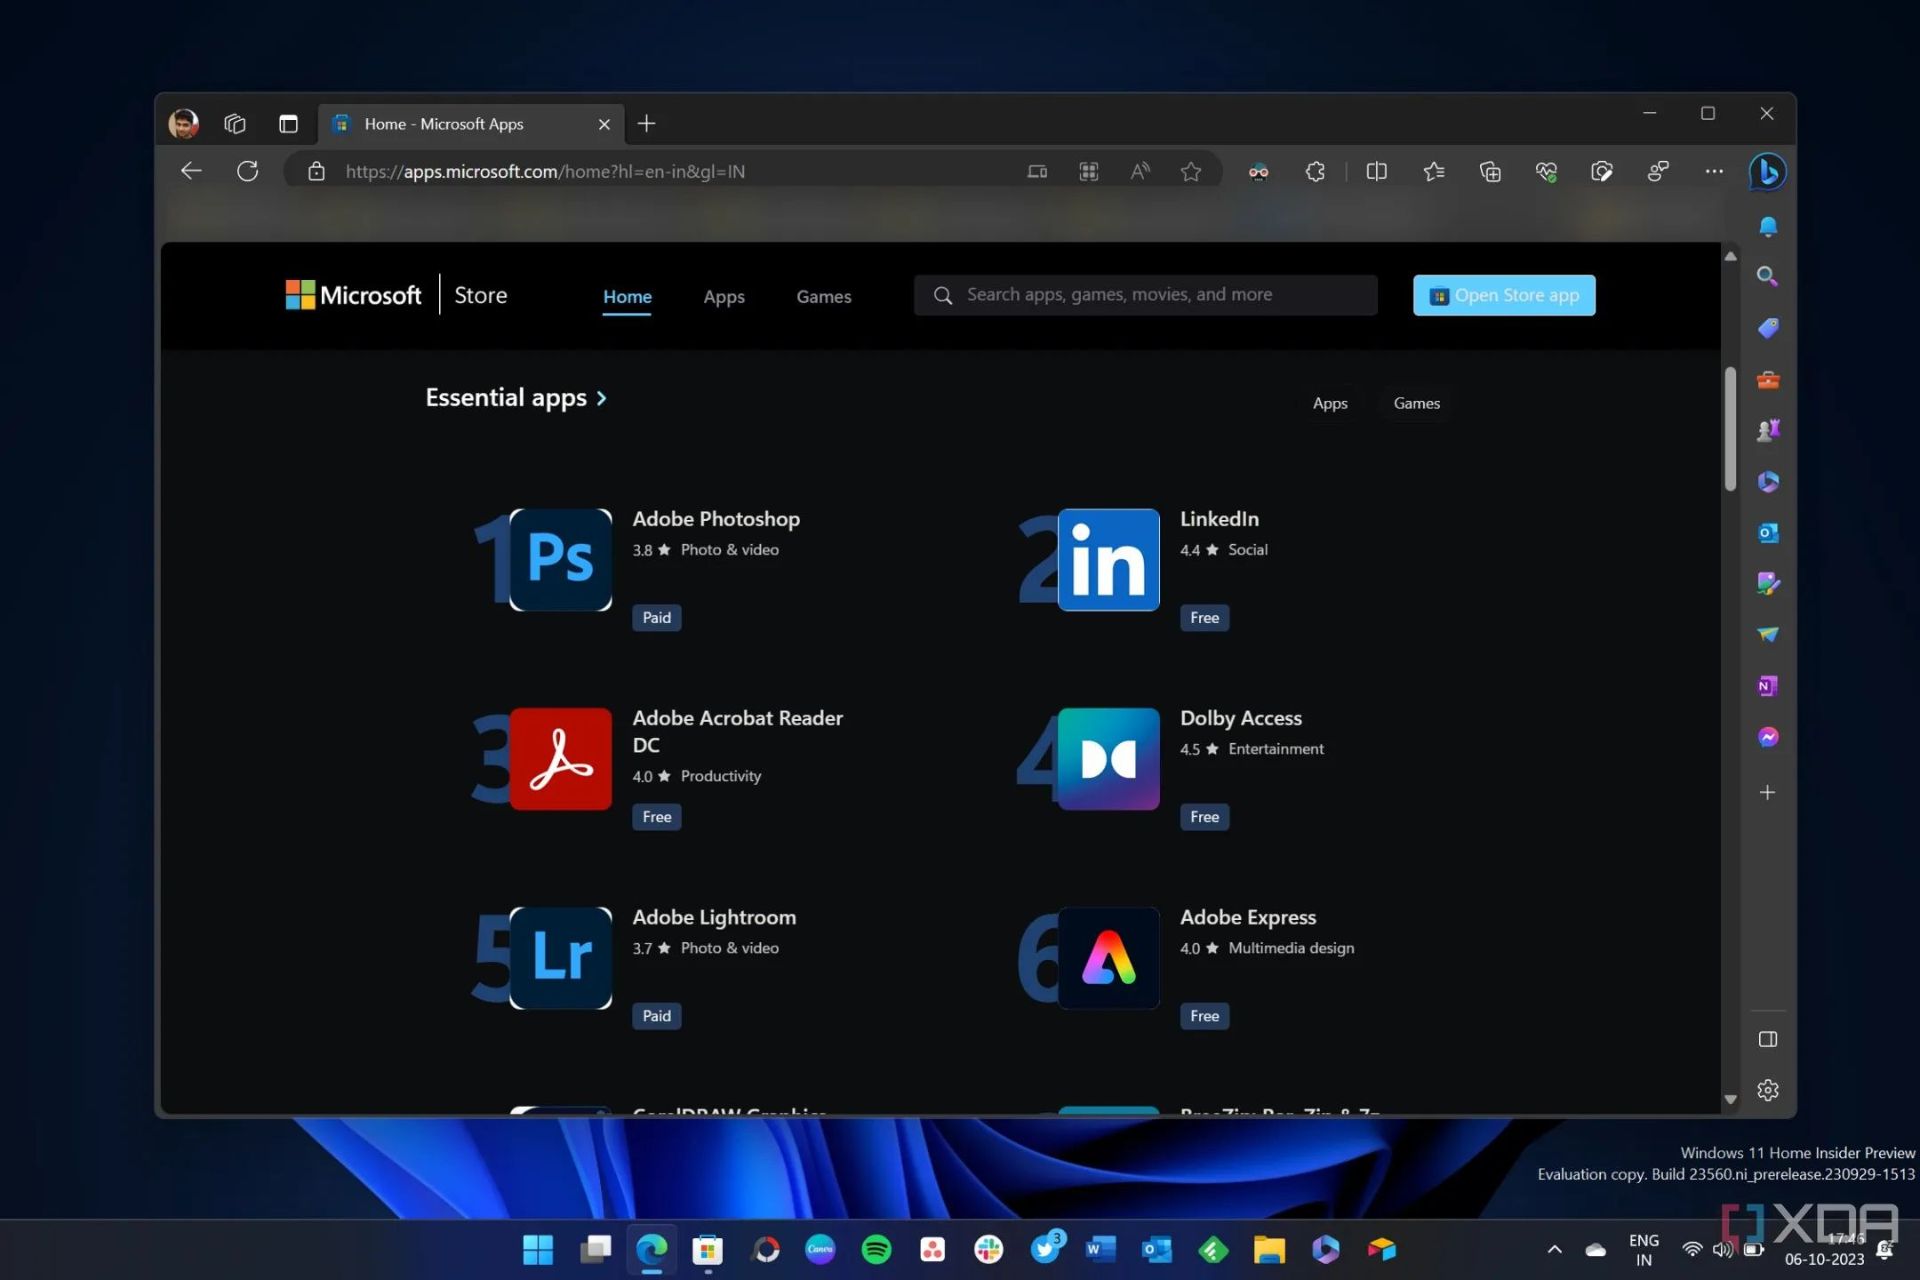Screen dimensions: 1920x1280
Task: Open sidebar settings gear
Action: pyautogui.click(x=1768, y=1090)
